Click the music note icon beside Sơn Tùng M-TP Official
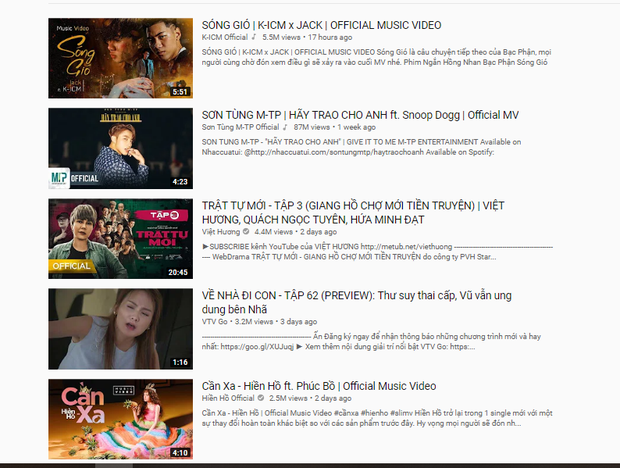620x468 pixels. click(285, 127)
